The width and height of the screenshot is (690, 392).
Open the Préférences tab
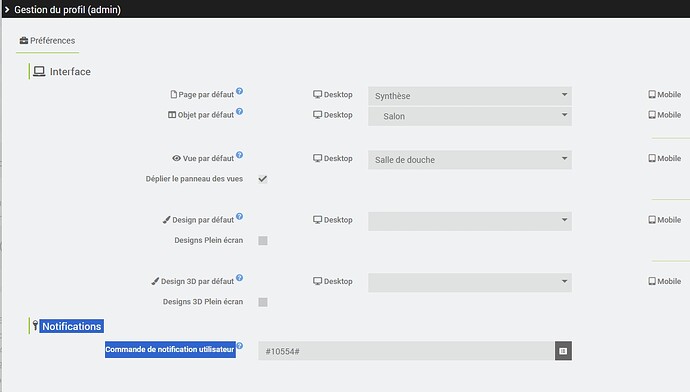tap(48, 40)
